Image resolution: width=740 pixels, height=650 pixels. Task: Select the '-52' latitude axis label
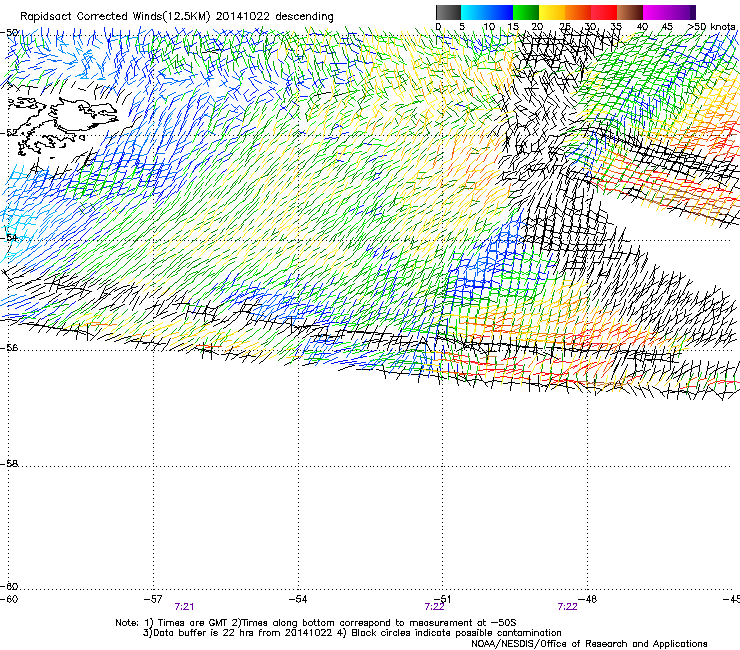tap(10, 133)
